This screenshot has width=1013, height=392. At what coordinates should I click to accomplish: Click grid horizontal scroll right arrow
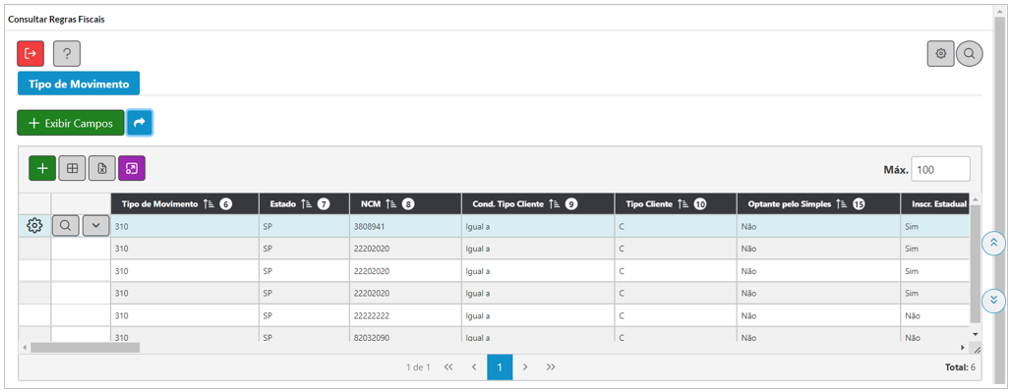click(x=963, y=347)
